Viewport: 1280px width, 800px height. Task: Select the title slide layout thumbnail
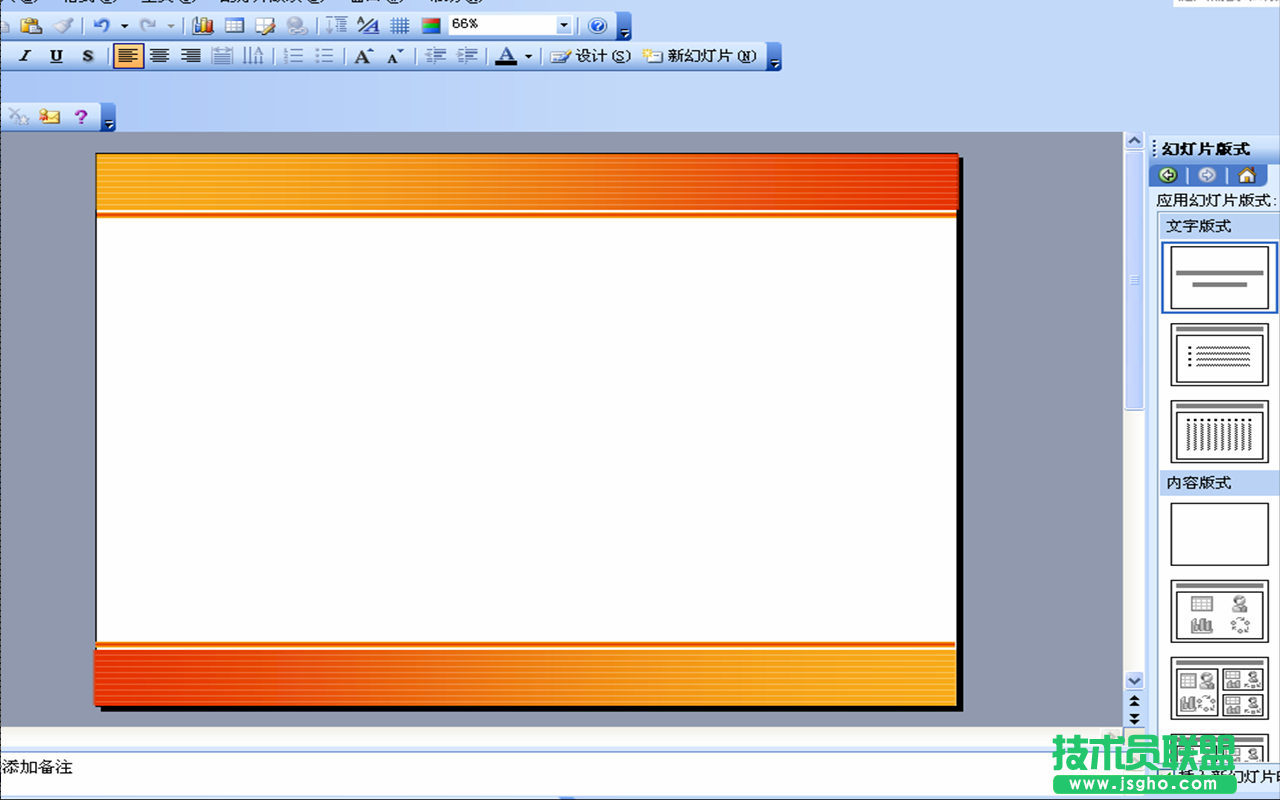point(1219,278)
